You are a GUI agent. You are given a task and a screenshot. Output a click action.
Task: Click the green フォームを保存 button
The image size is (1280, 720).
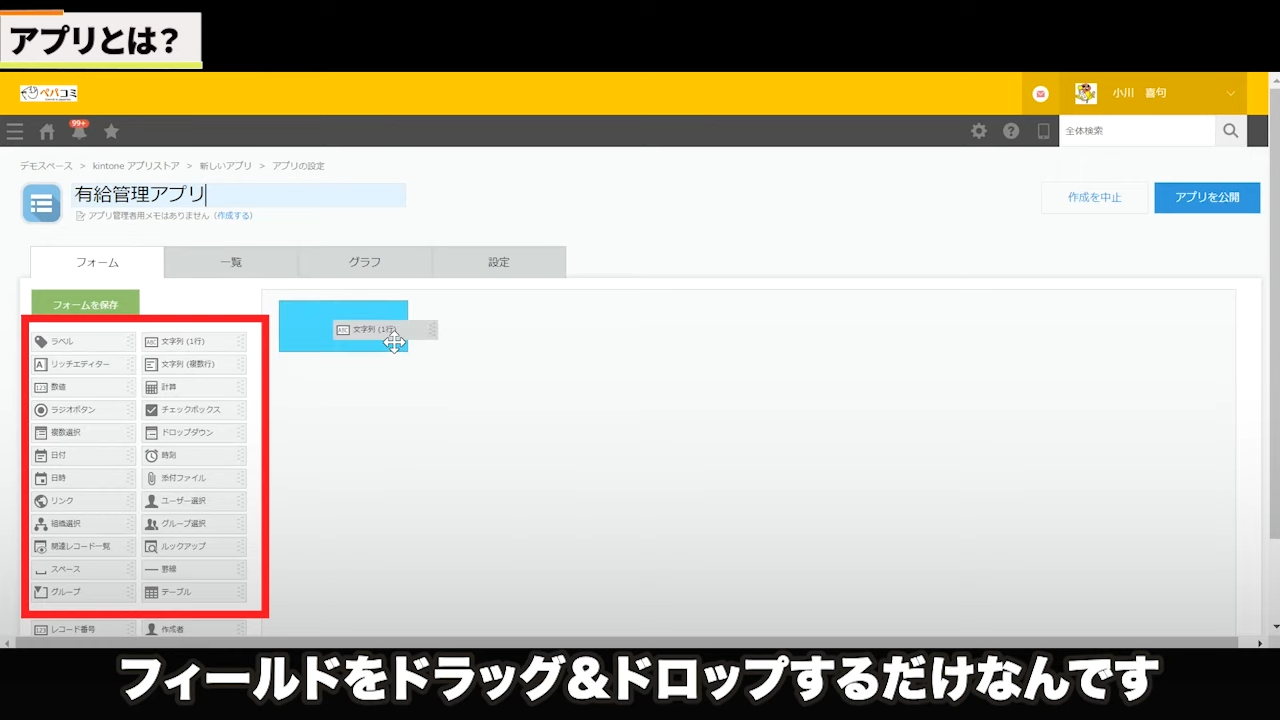click(x=85, y=304)
